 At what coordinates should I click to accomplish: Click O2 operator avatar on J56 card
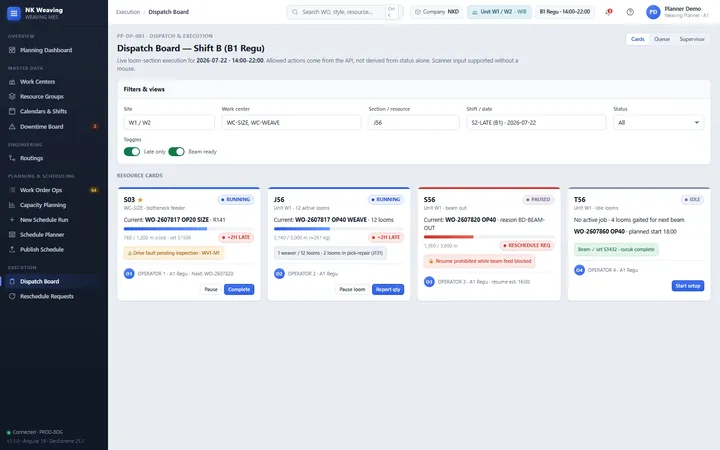pyautogui.click(x=279, y=274)
